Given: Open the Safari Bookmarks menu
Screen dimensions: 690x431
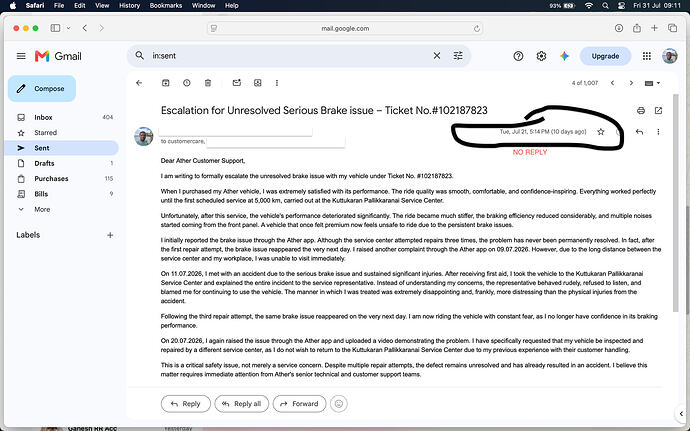Looking at the screenshot, I should point(166,5).
